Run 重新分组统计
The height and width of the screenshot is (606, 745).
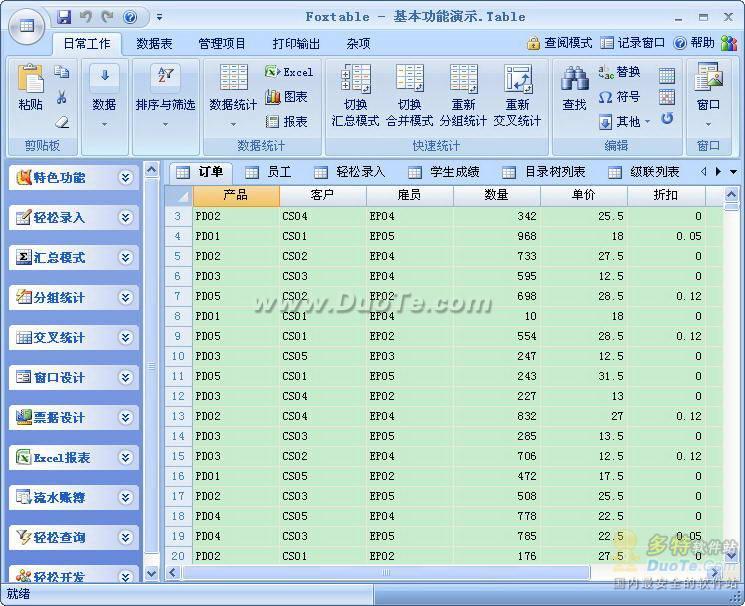463,96
